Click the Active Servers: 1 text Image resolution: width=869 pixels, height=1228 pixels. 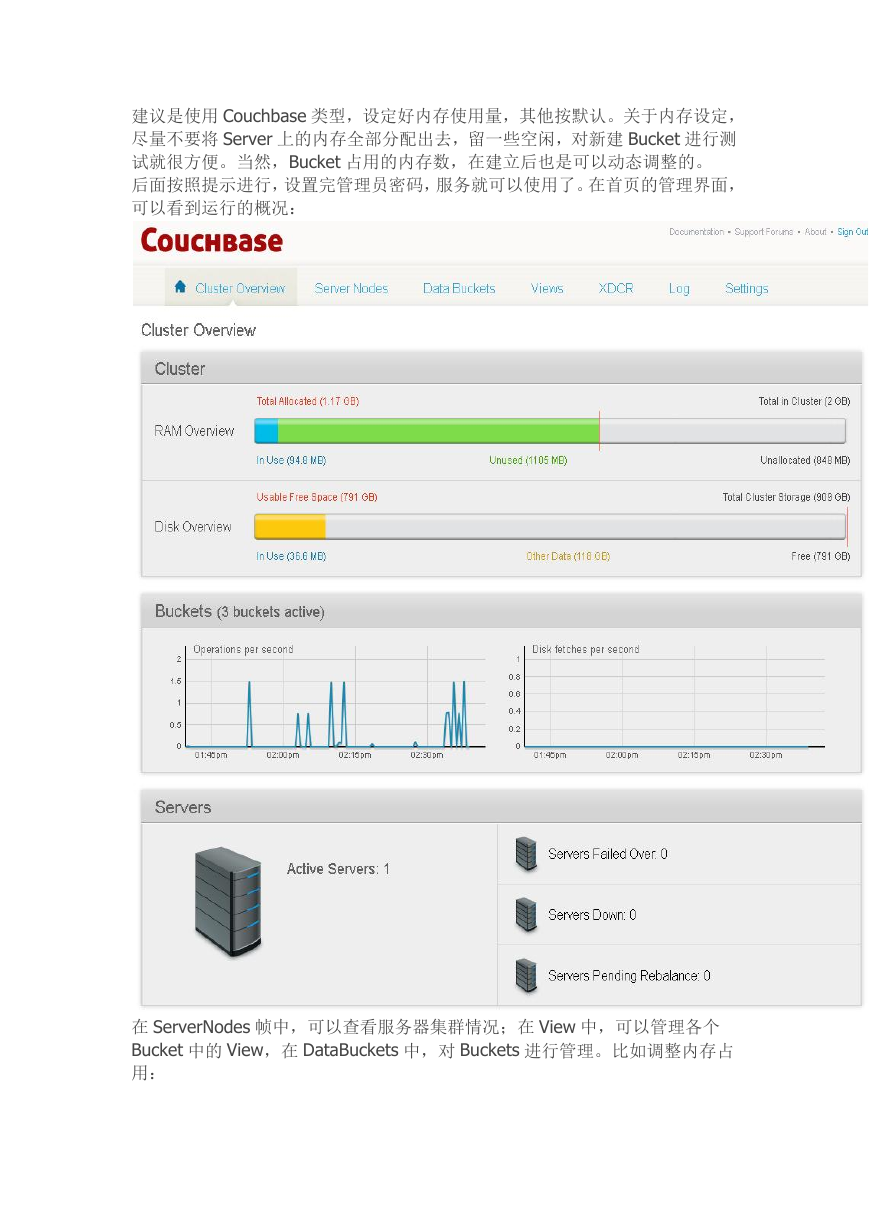pos(338,869)
